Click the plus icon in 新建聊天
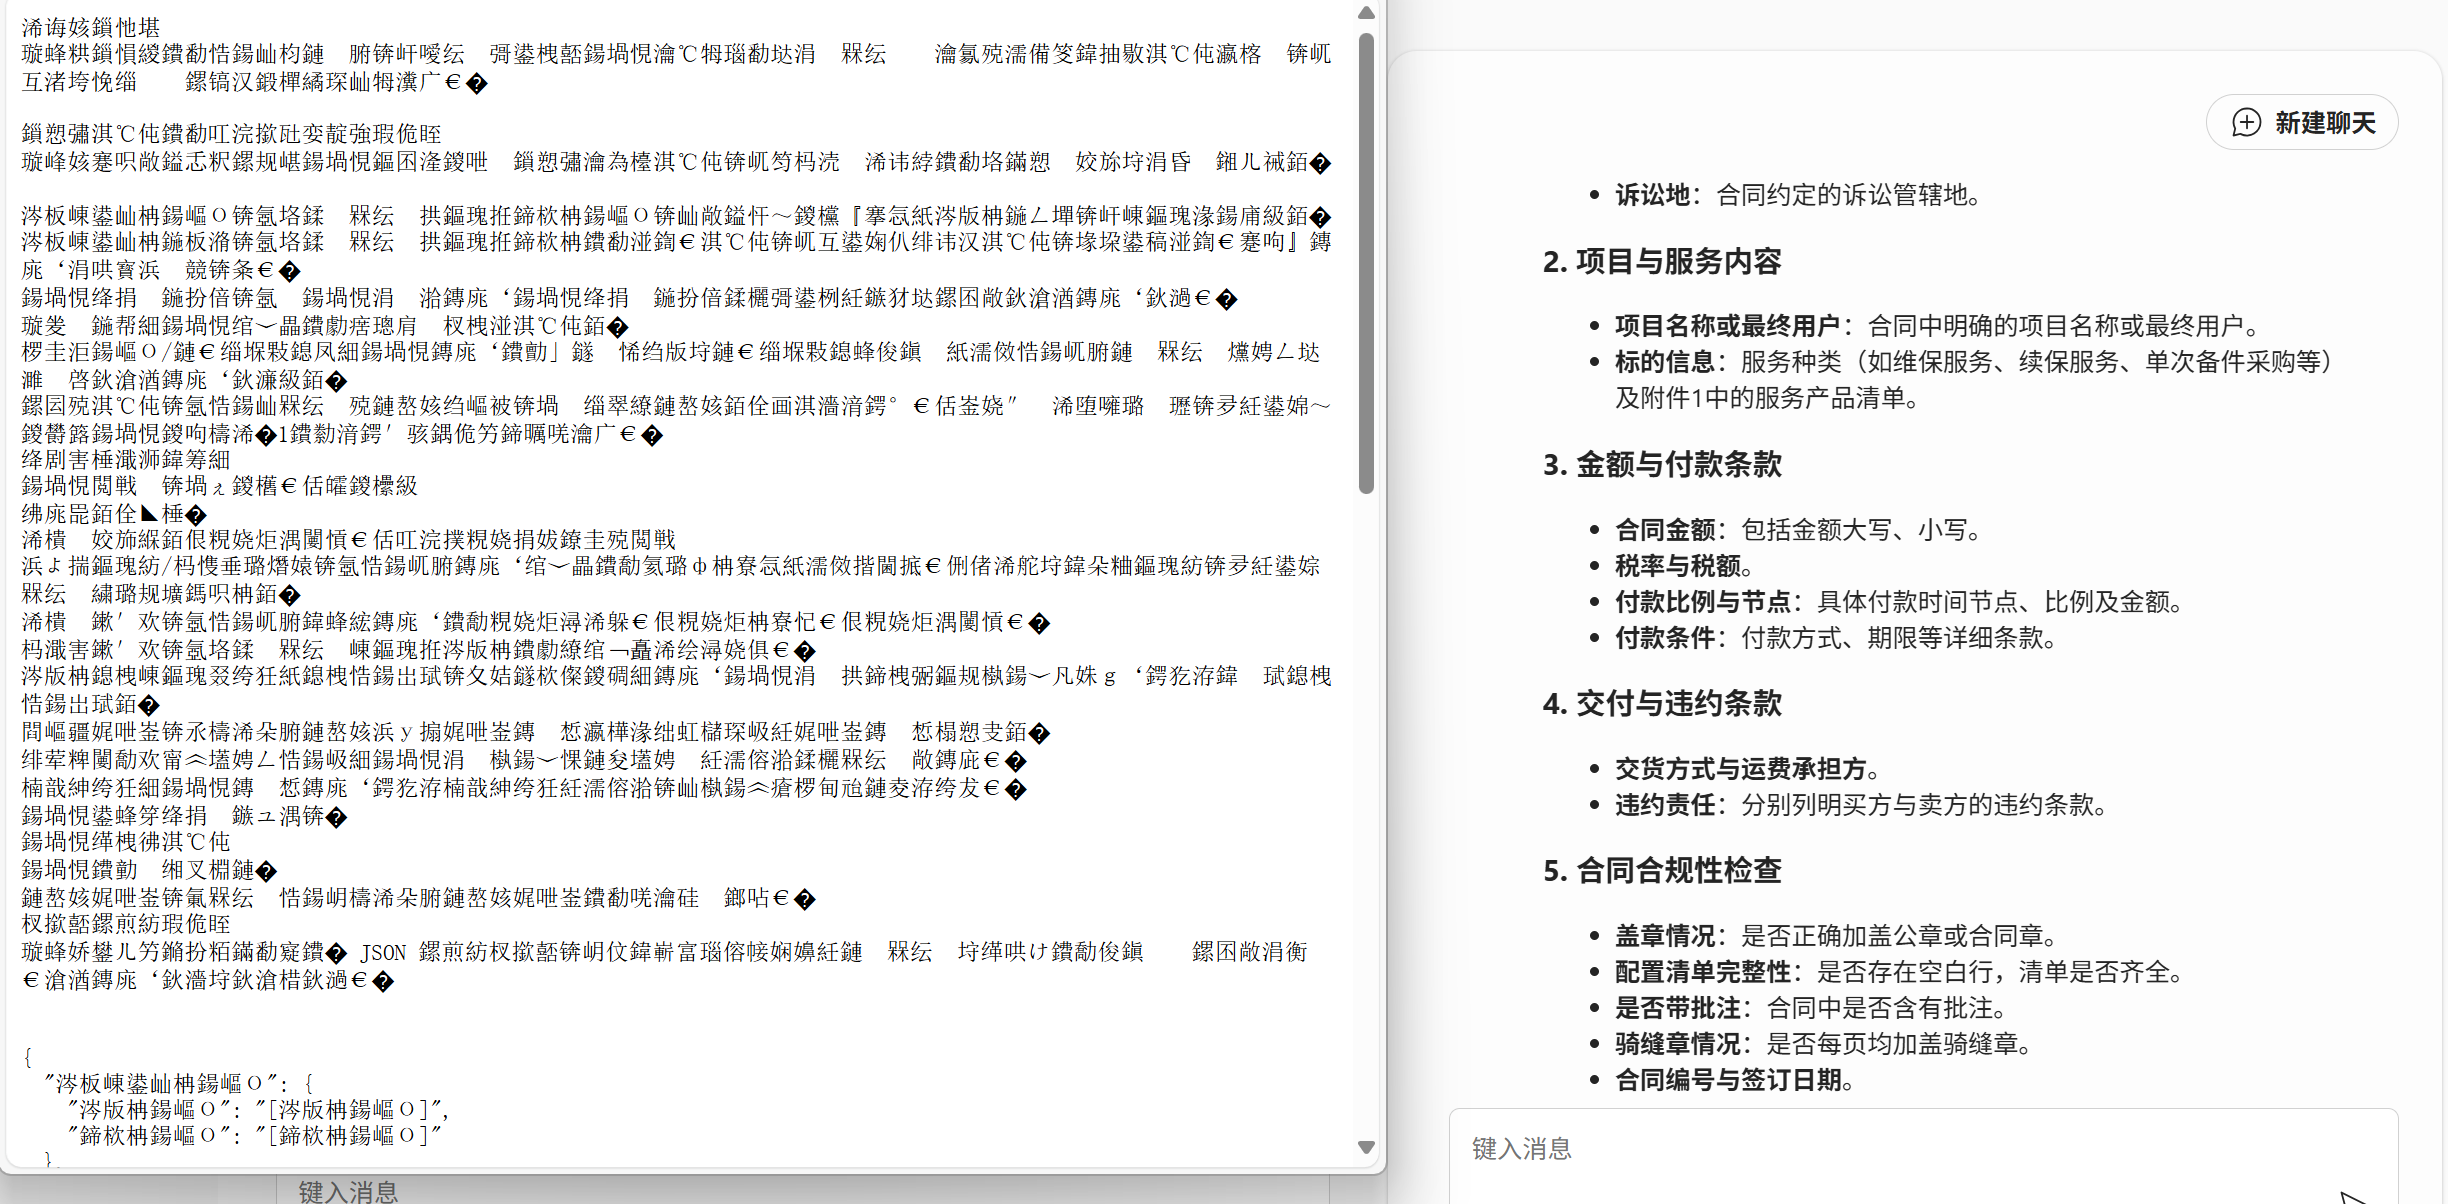The image size is (2448, 1204). click(x=2246, y=123)
